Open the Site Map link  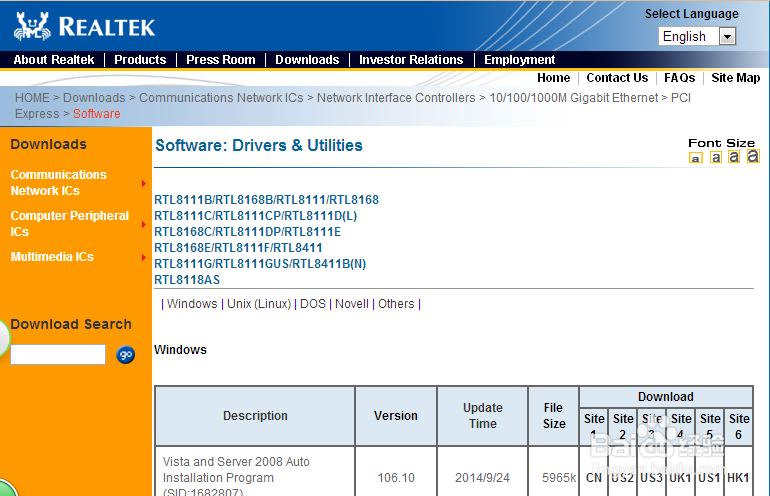736,78
